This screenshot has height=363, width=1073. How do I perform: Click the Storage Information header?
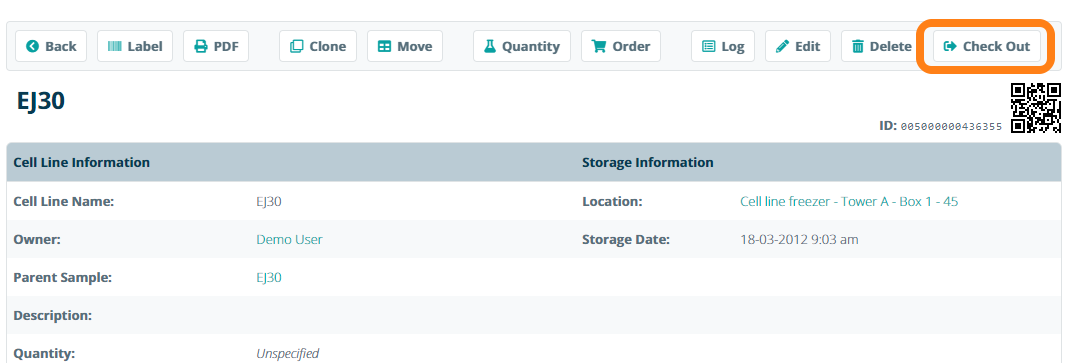tap(647, 163)
